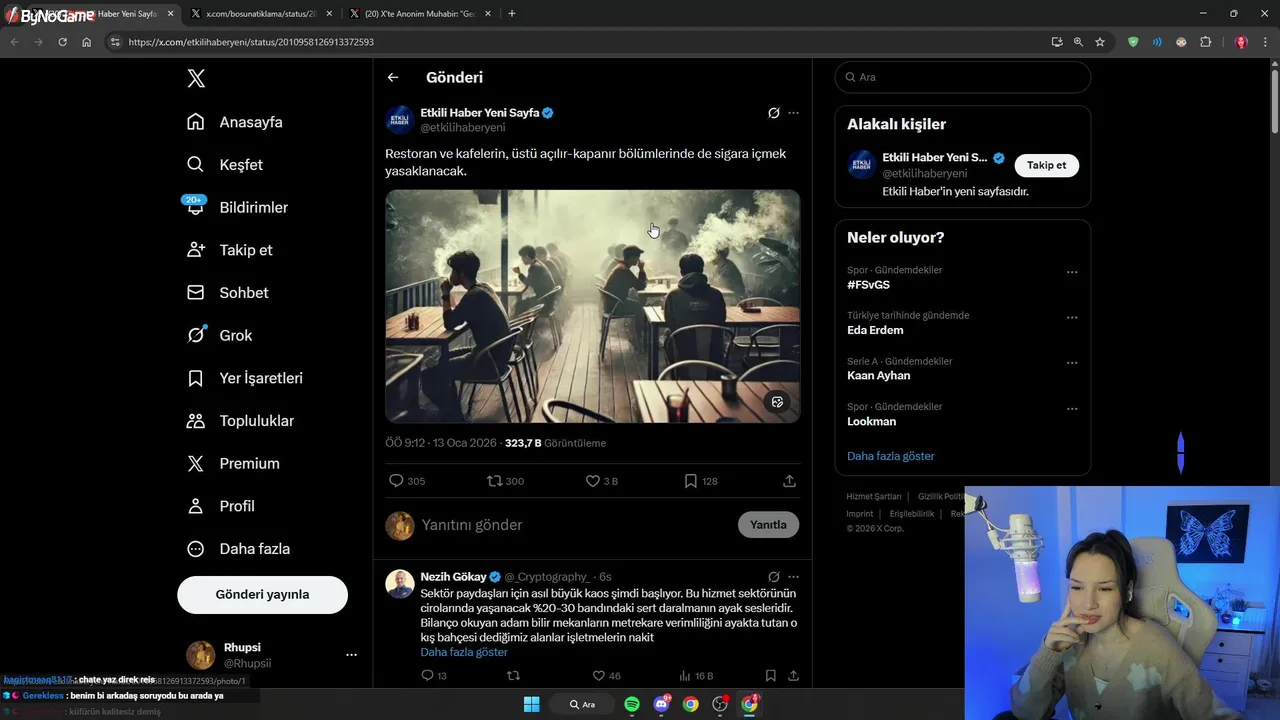Open Spotify from the taskbar

[632, 704]
